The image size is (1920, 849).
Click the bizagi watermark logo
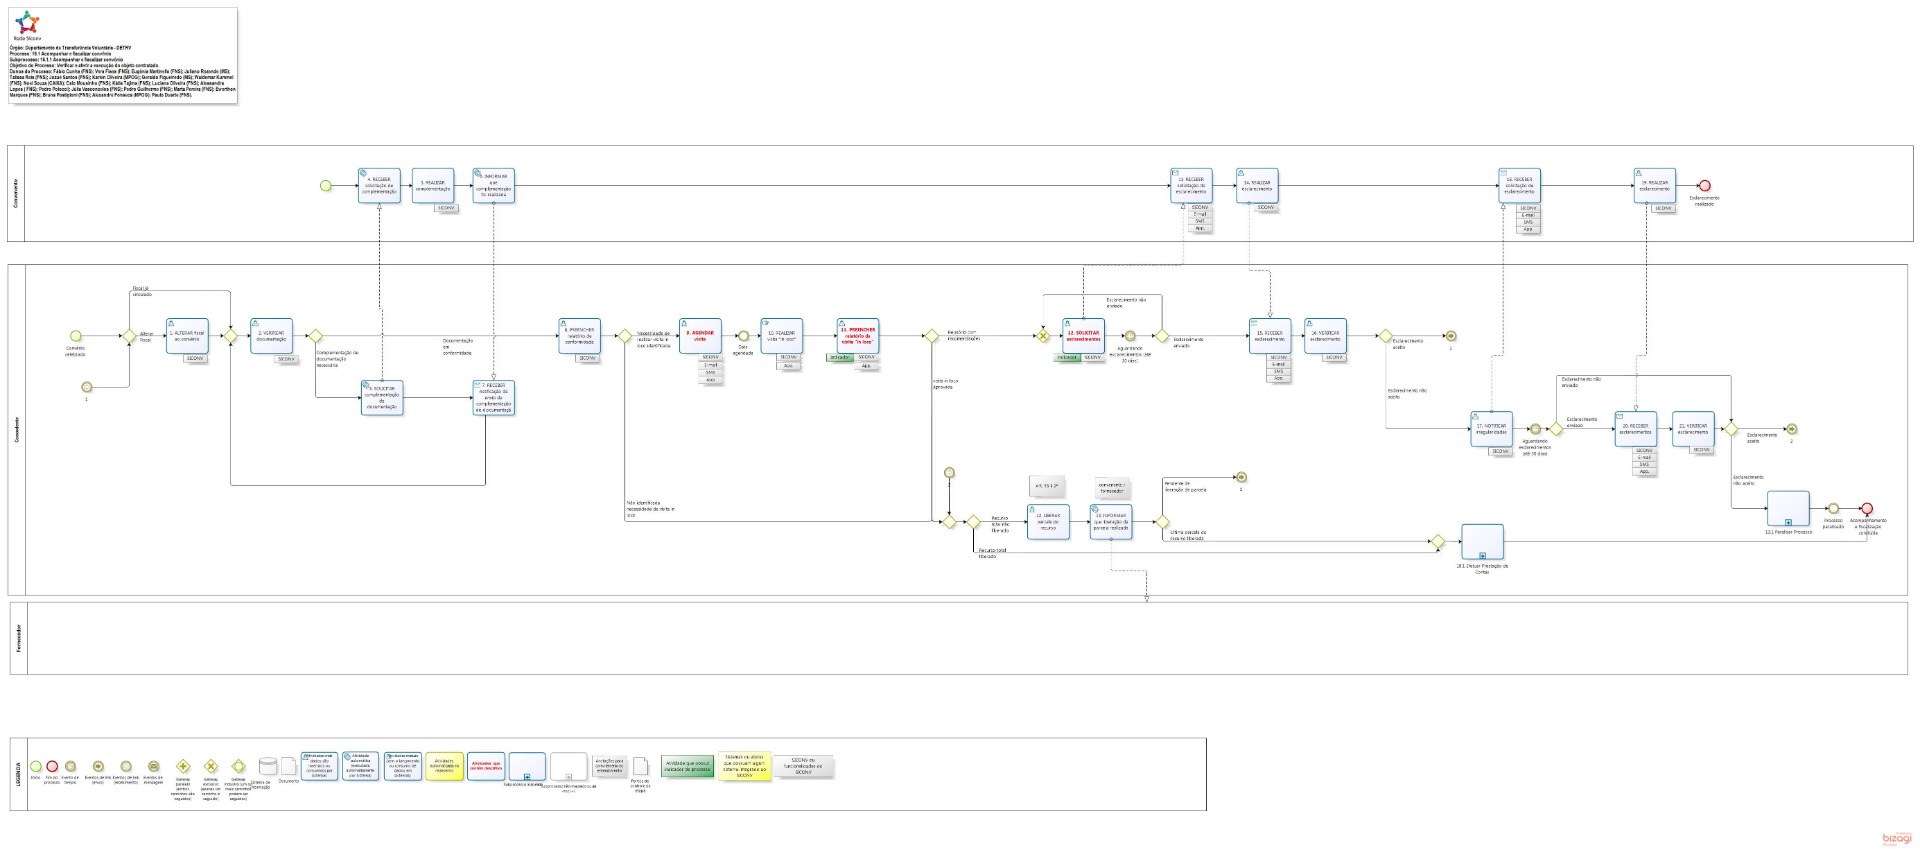point(1896,838)
